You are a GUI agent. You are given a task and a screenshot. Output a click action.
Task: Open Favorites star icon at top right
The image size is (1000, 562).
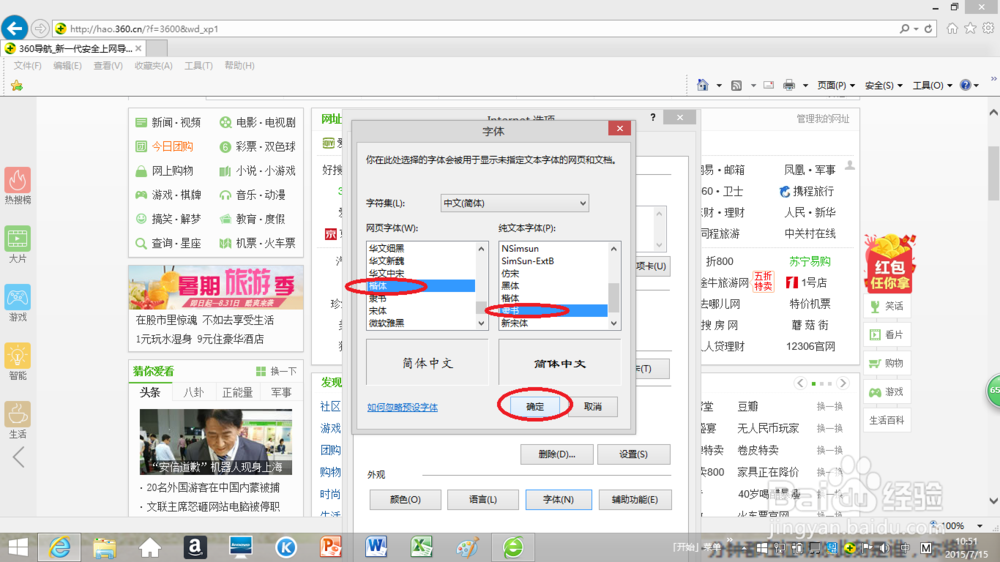click(x=970, y=28)
